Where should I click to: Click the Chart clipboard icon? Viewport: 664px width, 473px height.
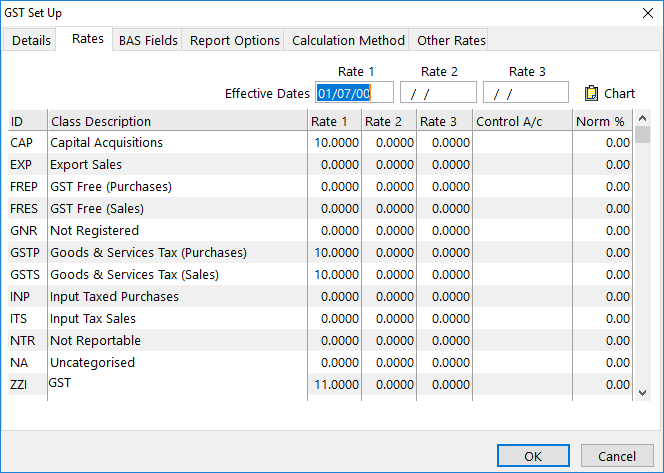click(591, 93)
